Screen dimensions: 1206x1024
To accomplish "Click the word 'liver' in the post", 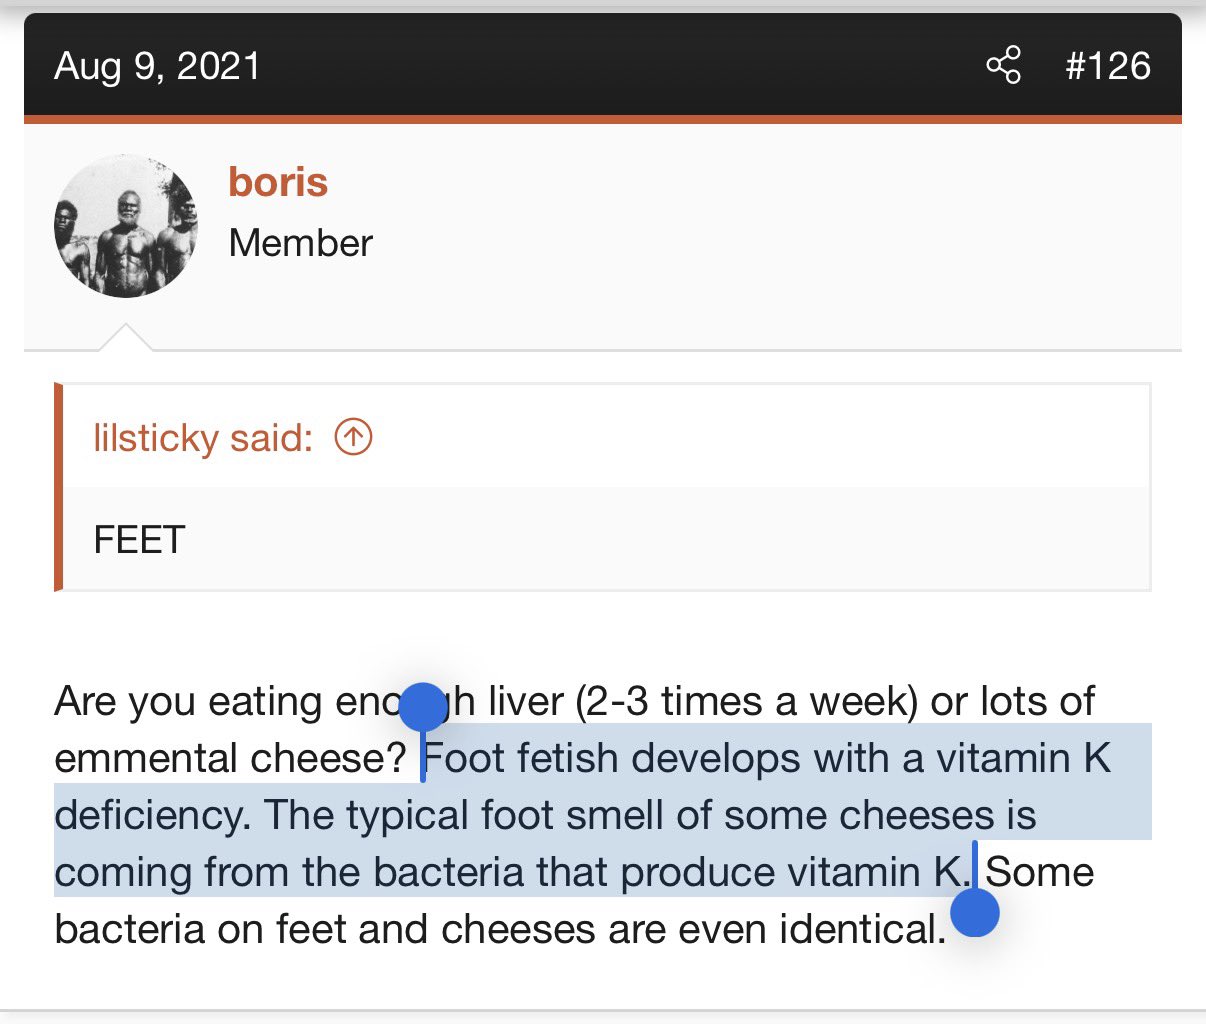I will click(526, 701).
